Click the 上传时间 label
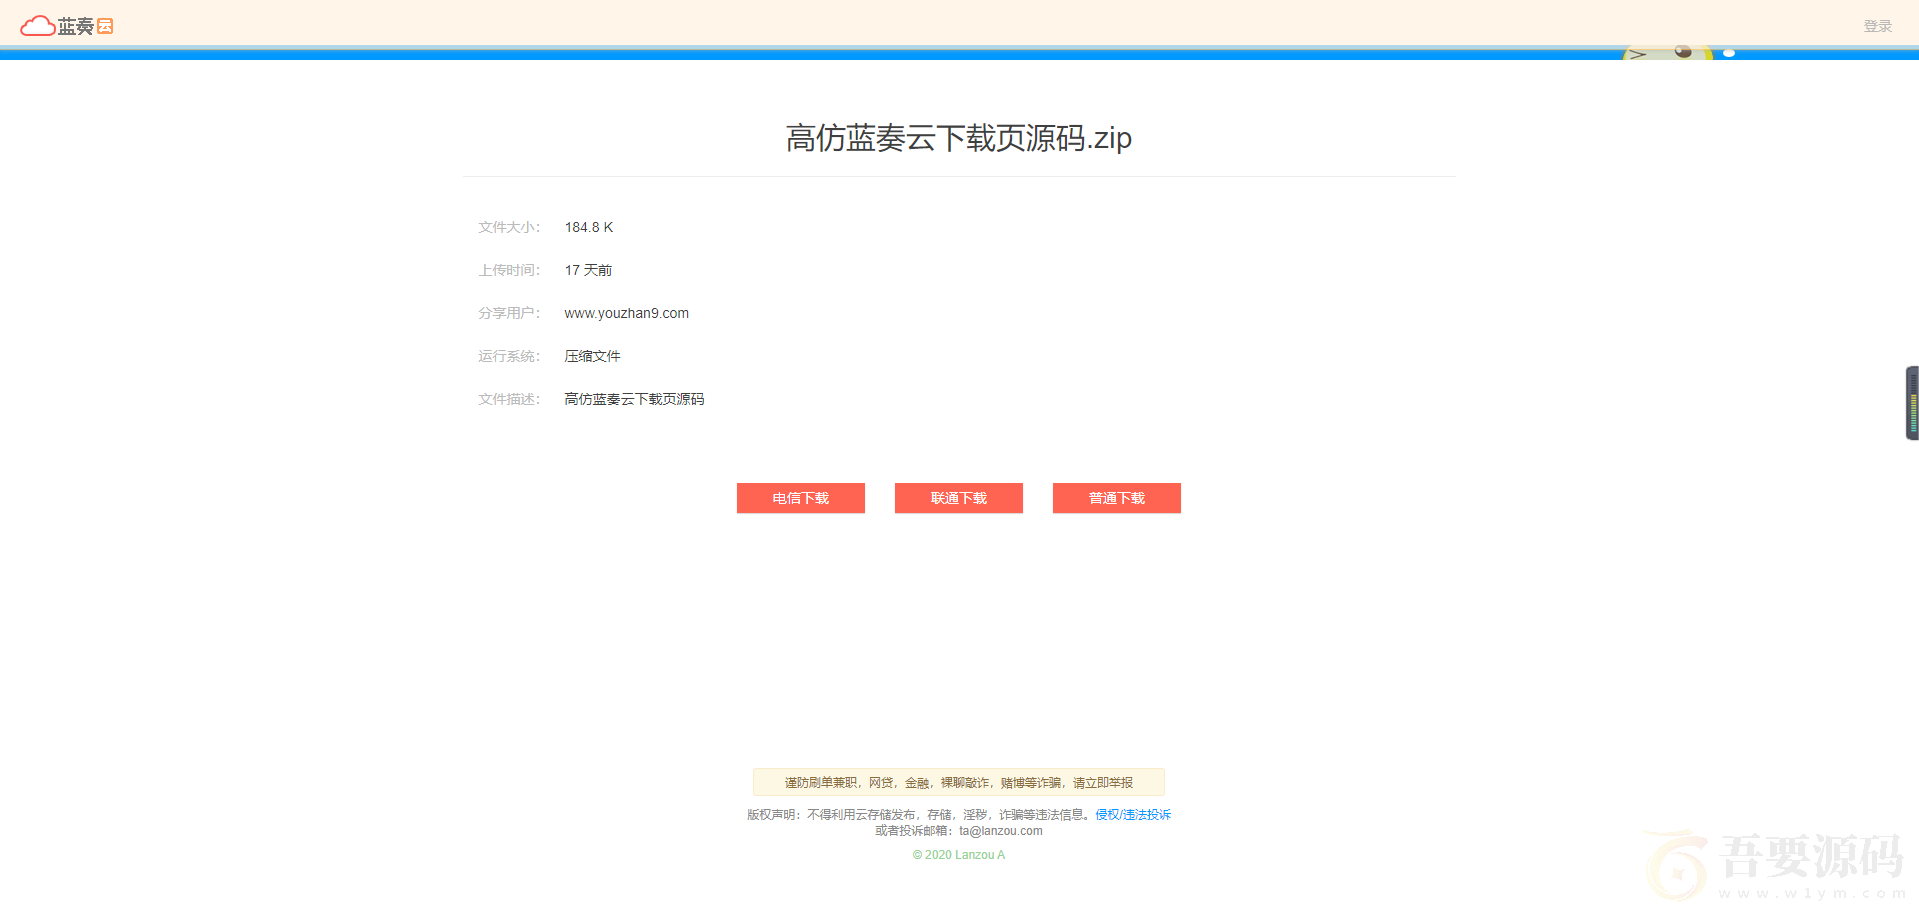Screen dimensions: 1919x909 (509, 270)
